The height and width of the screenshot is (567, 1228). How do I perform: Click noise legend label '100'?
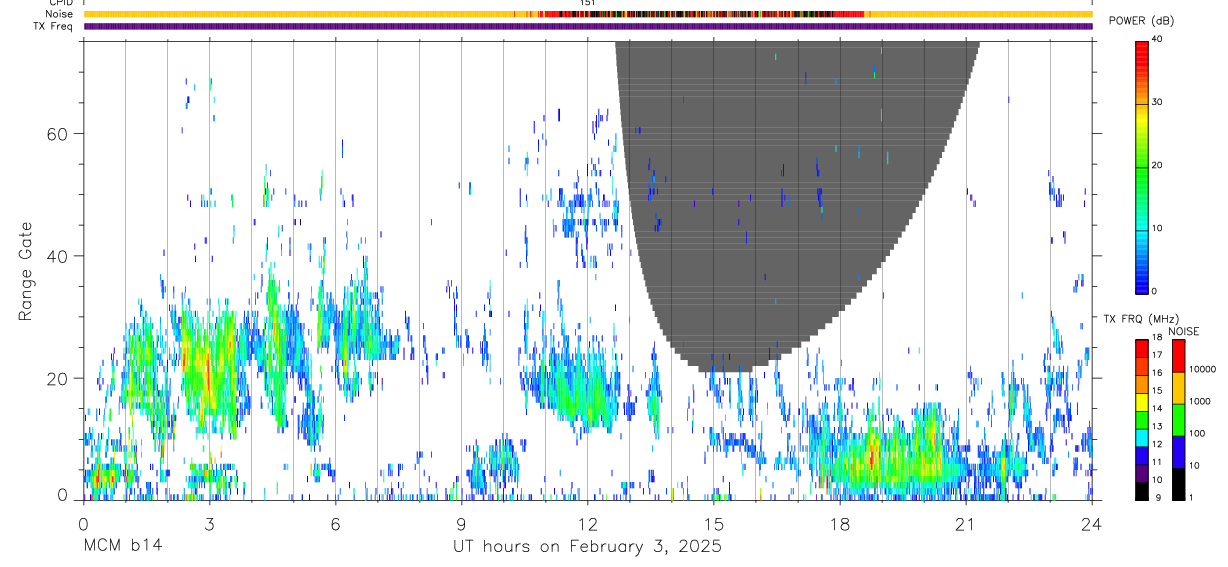pos(1198,433)
